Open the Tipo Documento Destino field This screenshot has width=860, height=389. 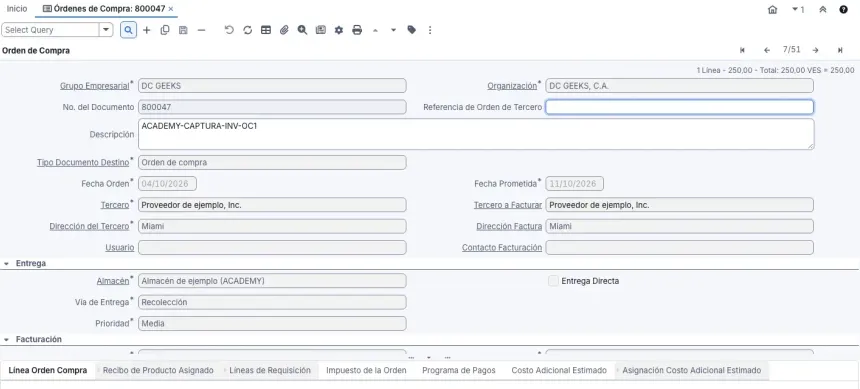click(x=272, y=162)
